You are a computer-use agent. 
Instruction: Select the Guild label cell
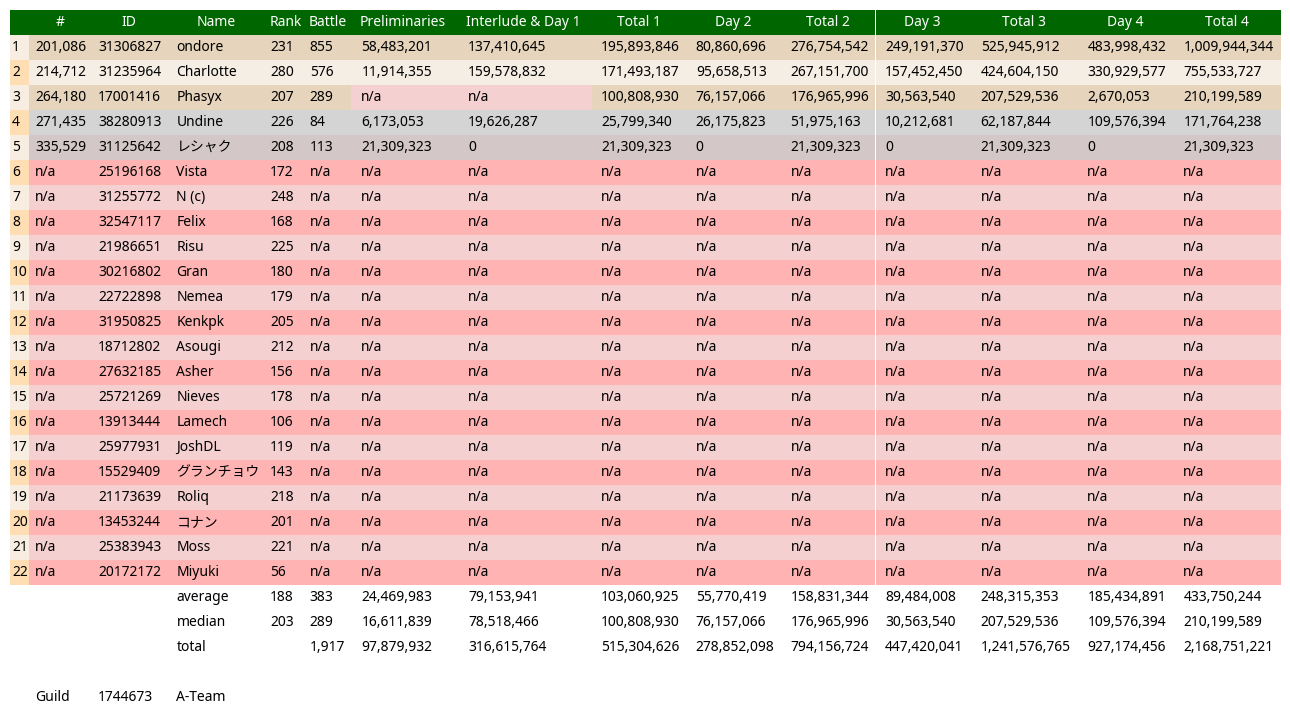click(x=53, y=696)
